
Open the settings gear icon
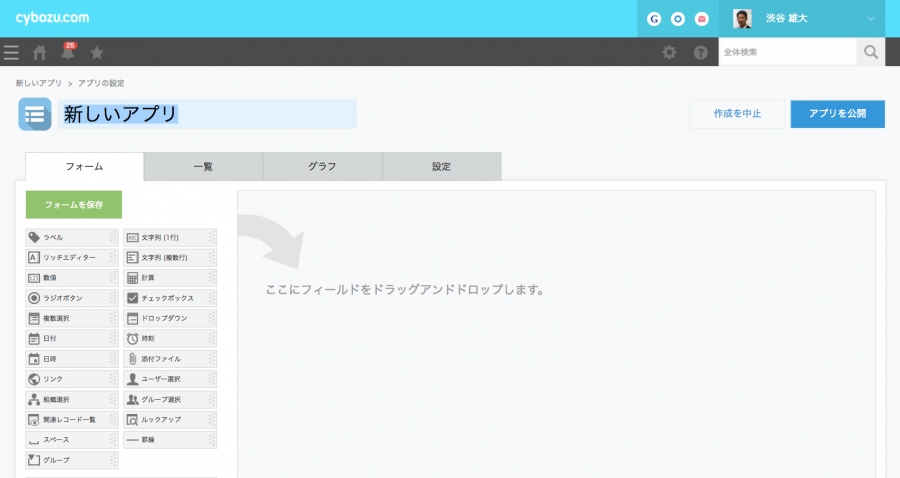670,53
